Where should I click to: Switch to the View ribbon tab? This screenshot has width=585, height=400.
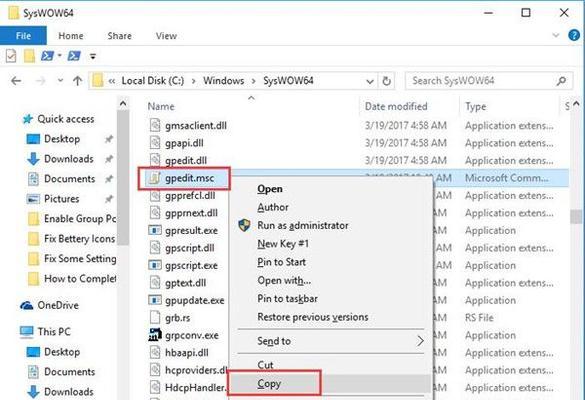(x=166, y=36)
